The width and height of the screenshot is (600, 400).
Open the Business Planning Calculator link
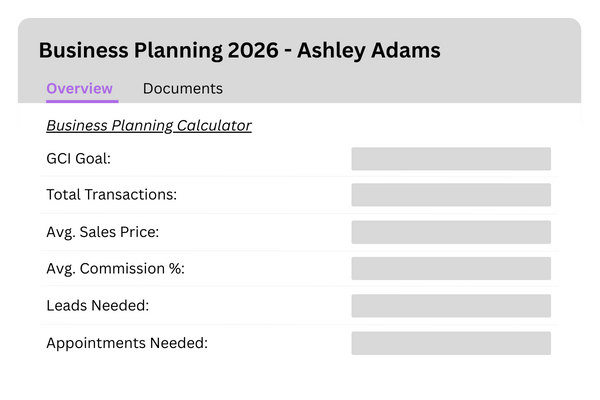pos(148,126)
